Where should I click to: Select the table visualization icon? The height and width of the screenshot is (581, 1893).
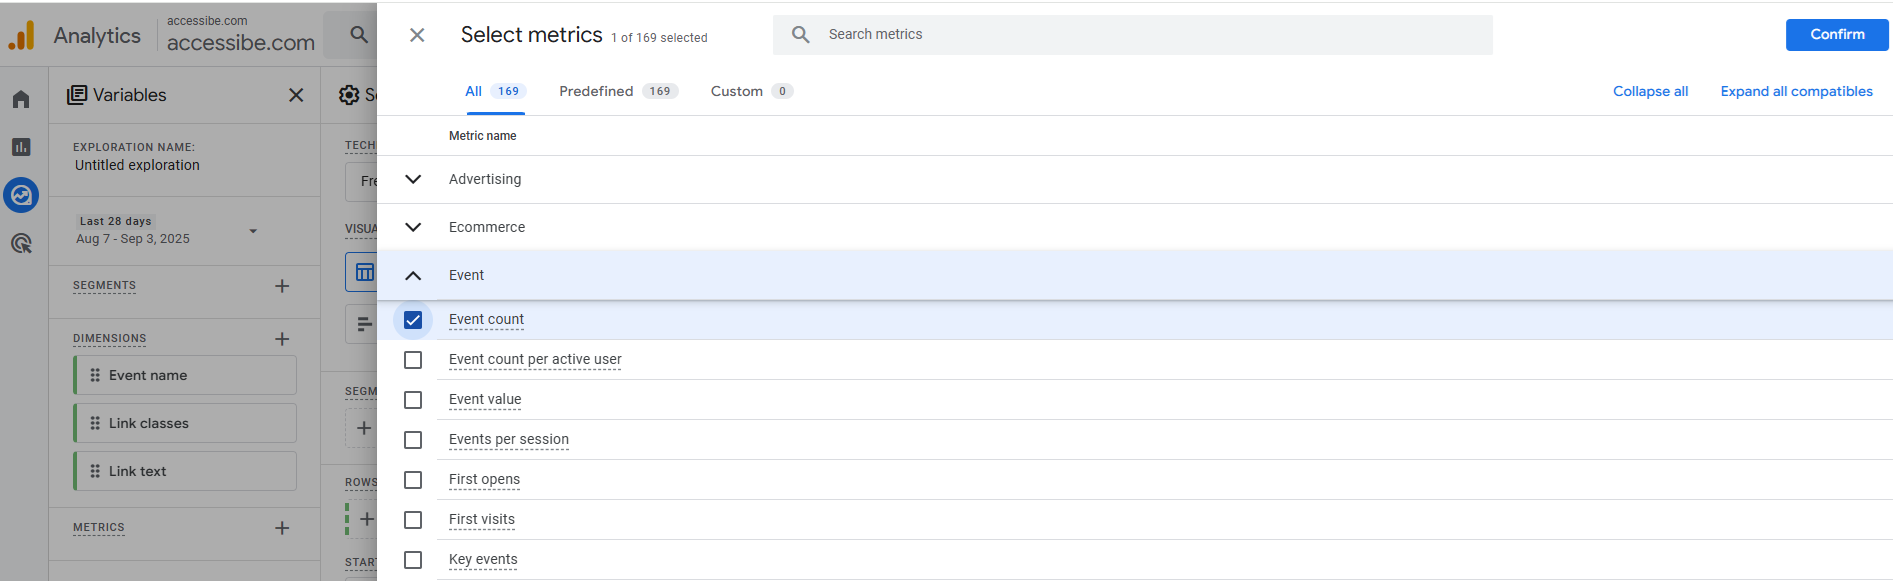(364, 272)
